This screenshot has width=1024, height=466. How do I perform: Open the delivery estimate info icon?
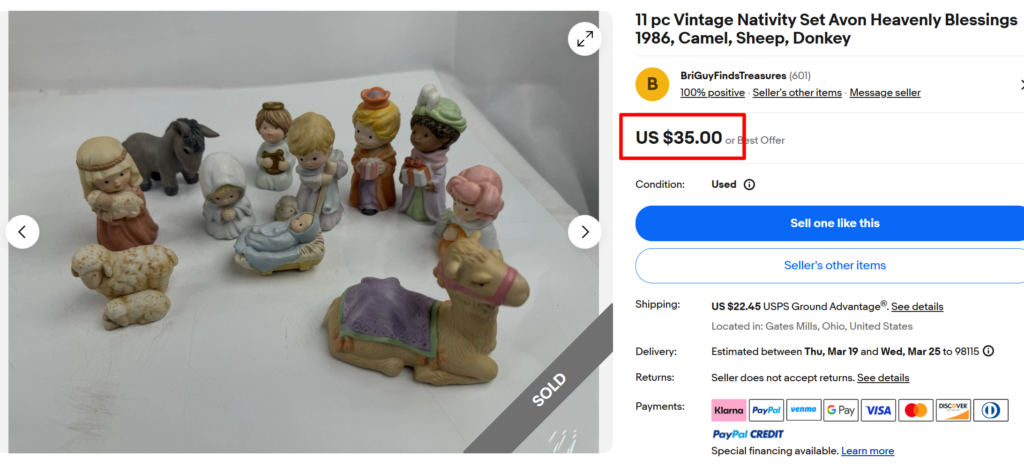(988, 351)
